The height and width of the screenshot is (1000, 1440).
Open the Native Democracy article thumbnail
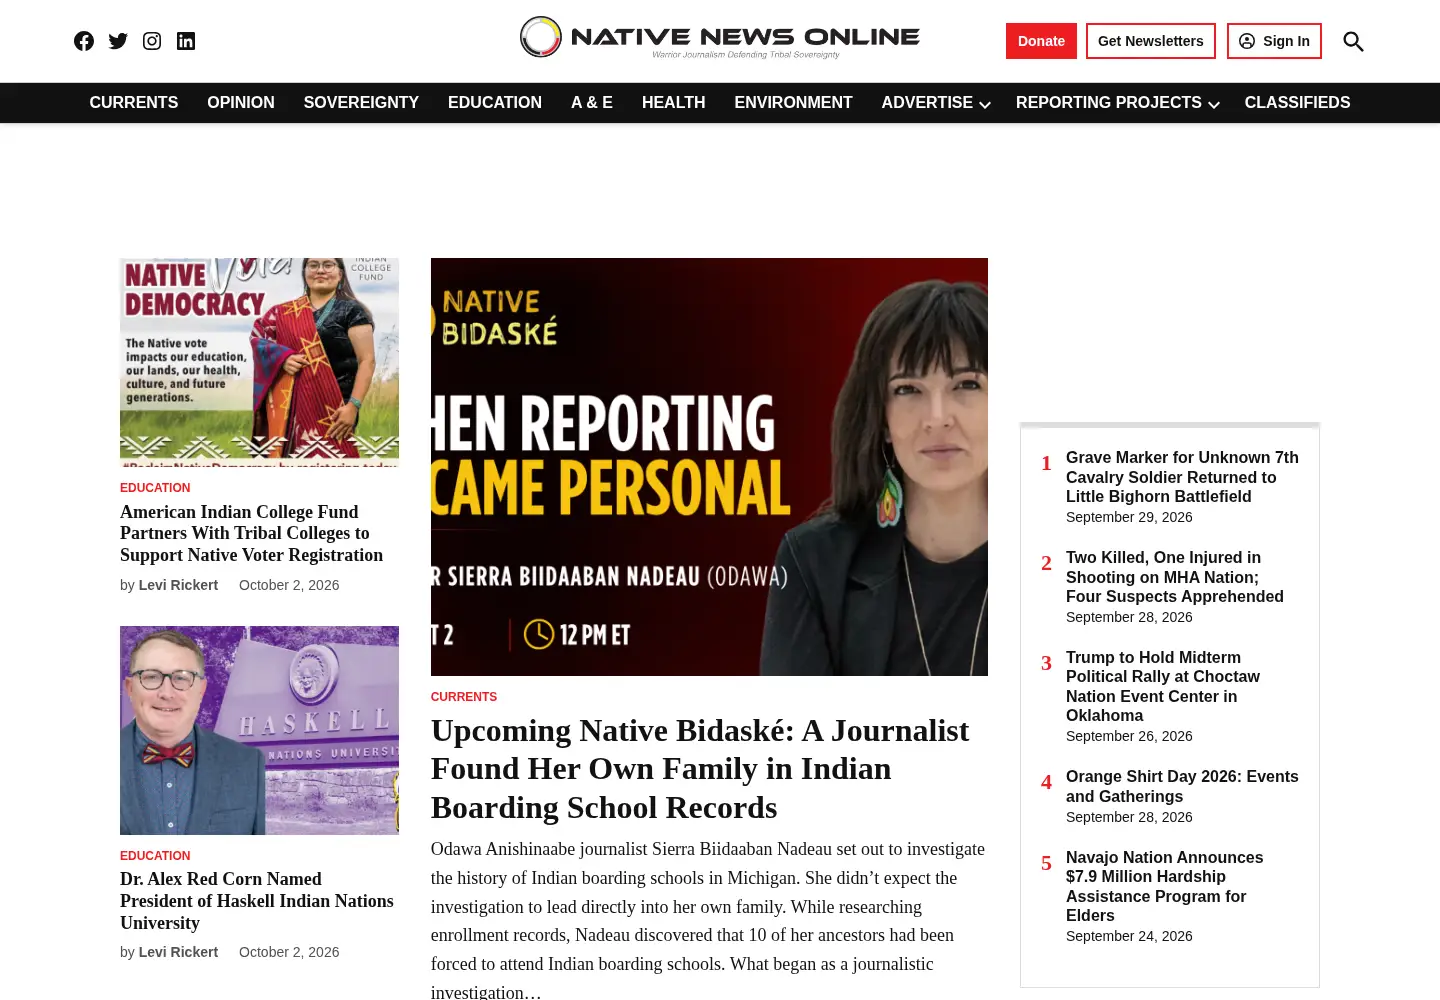[x=259, y=362]
